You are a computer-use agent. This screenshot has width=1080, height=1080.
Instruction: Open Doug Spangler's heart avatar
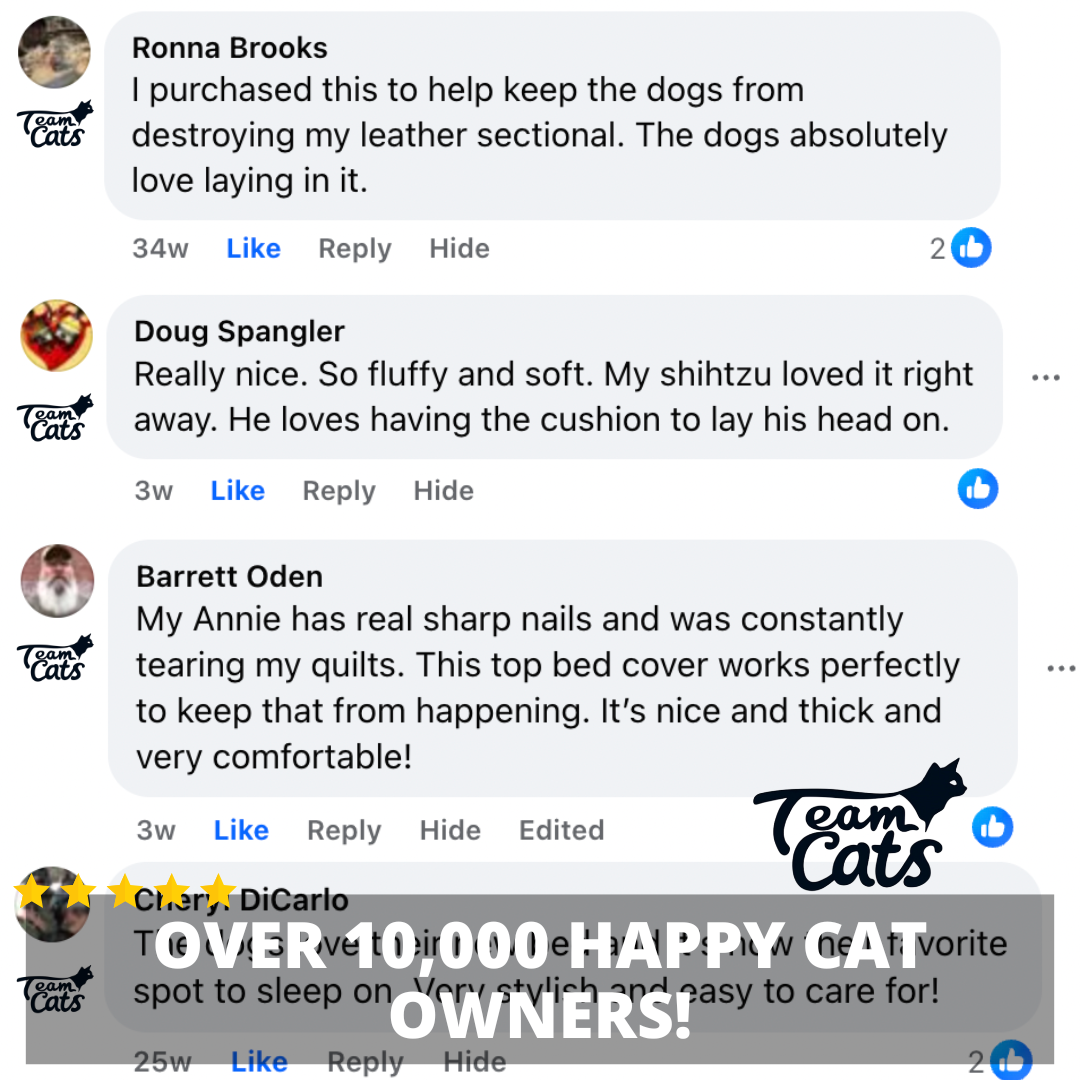(x=56, y=335)
